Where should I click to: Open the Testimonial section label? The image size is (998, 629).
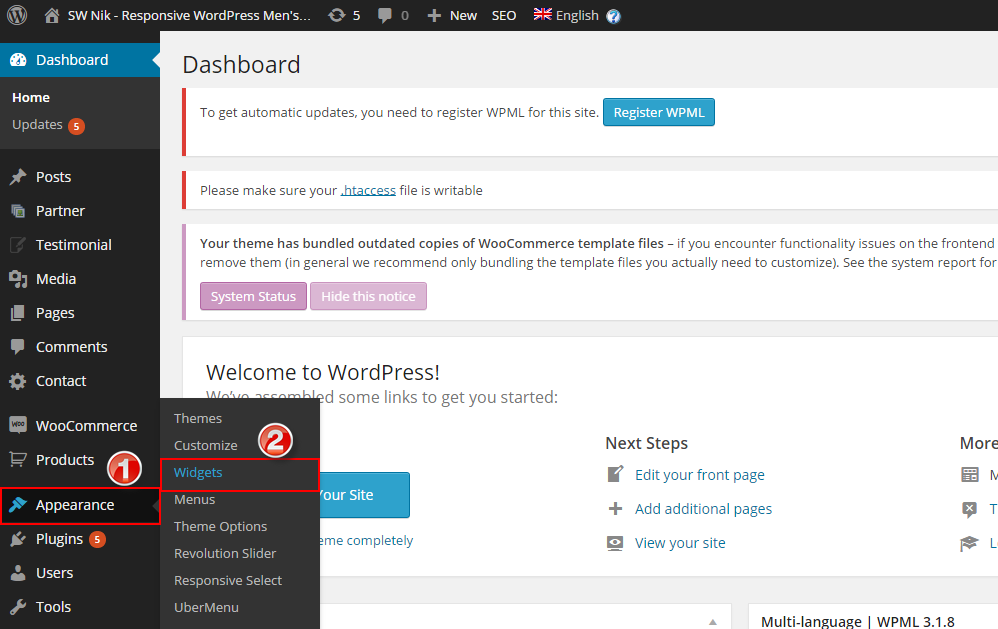(x=73, y=245)
